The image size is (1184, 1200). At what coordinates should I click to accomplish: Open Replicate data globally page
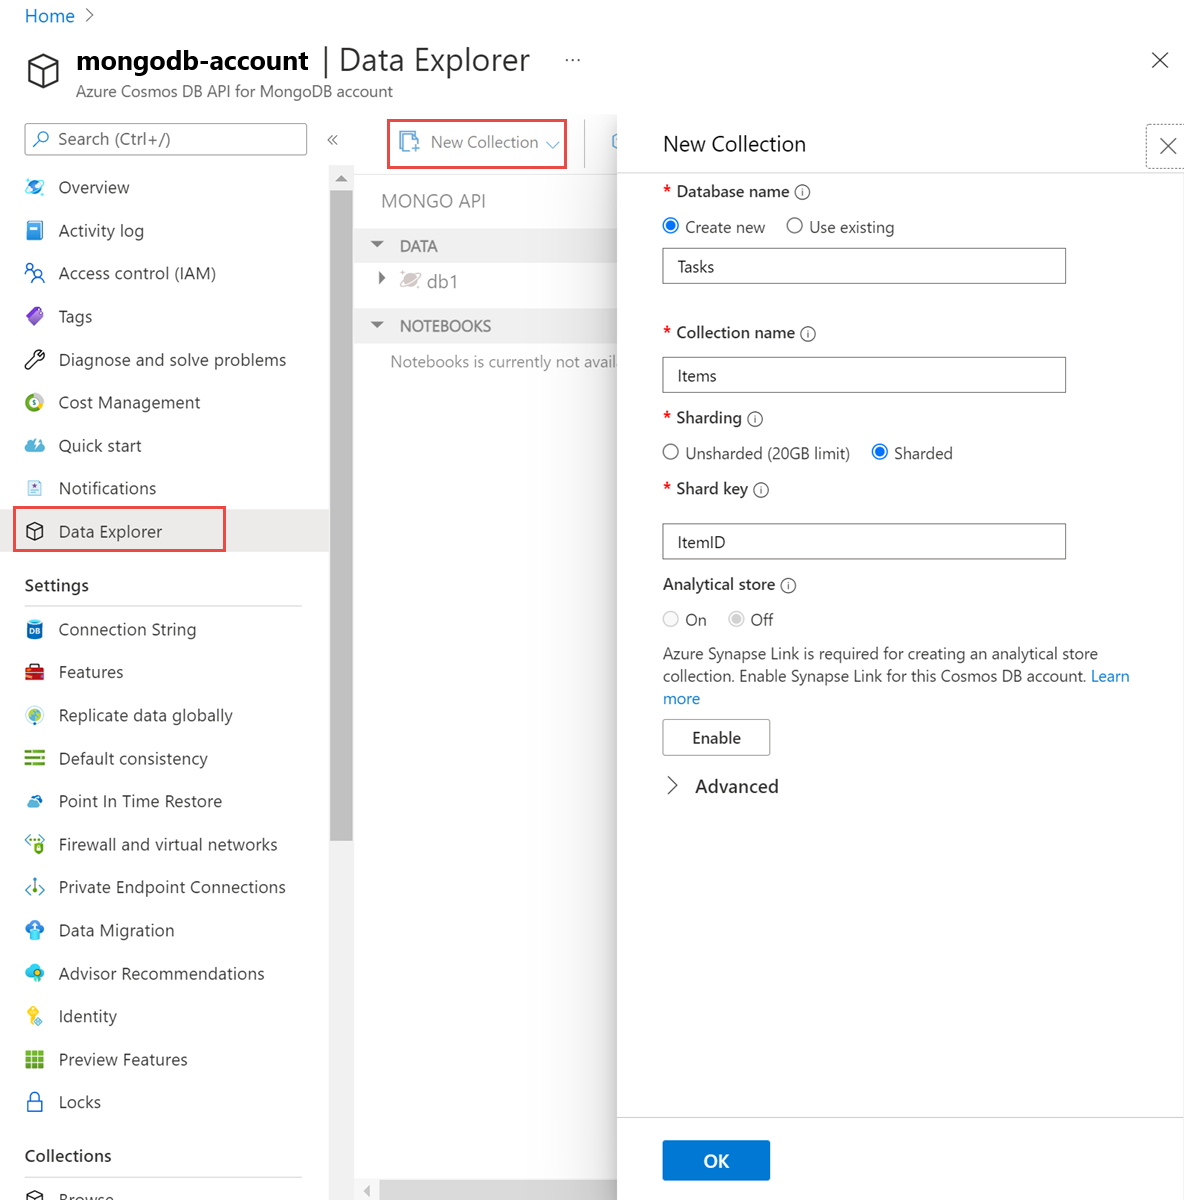click(146, 716)
